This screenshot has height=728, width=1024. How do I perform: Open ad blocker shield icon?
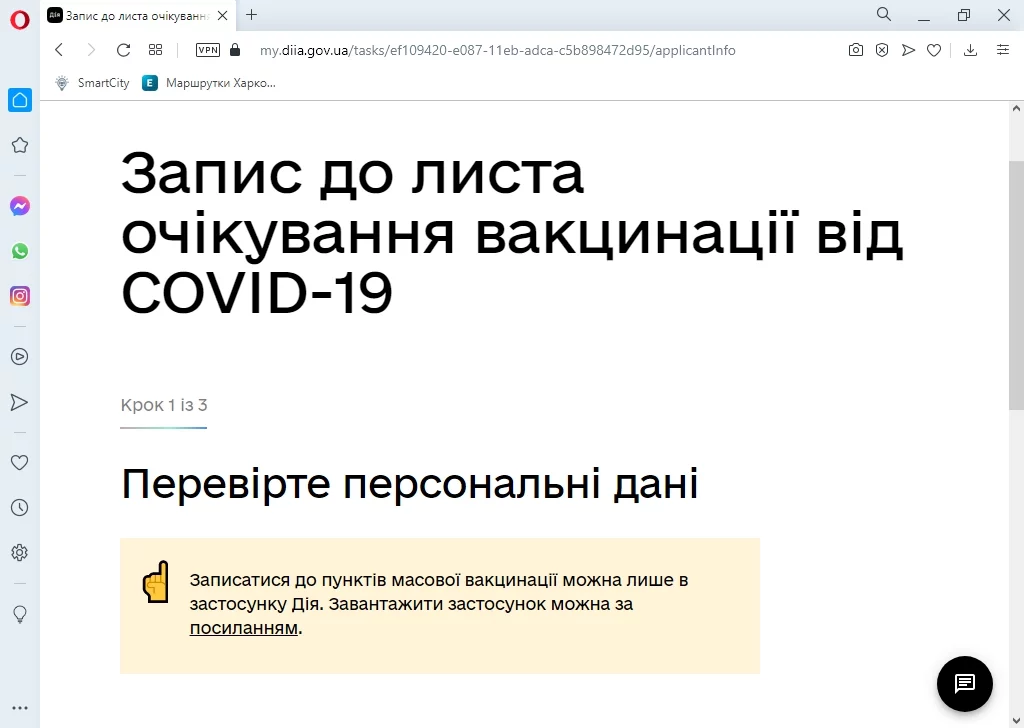tap(882, 50)
